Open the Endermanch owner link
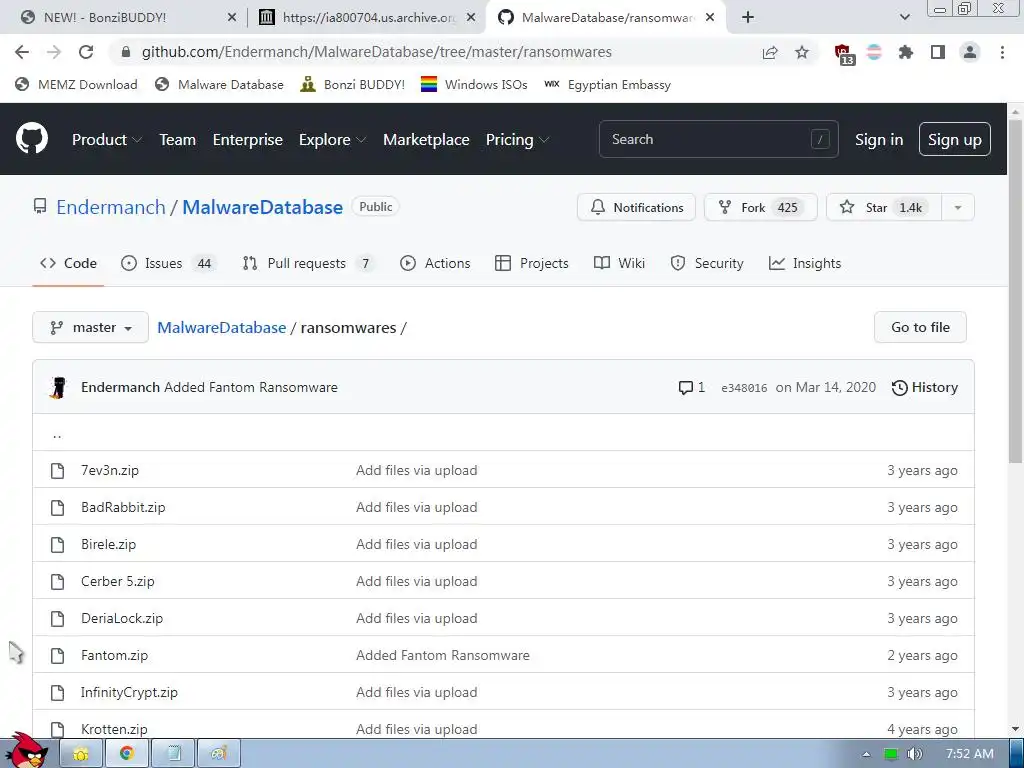Viewport: 1024px width, 768px height. tap(111, 207)
